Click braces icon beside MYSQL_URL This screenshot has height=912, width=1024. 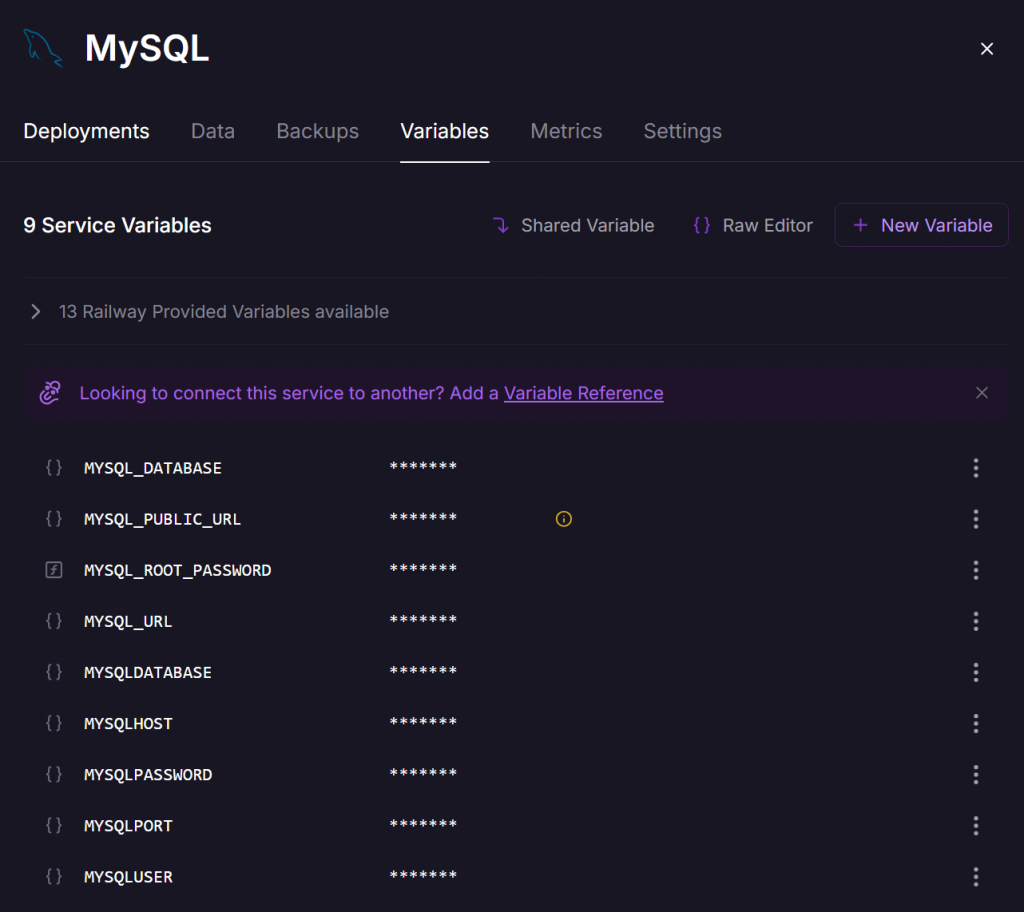(54, 621)
